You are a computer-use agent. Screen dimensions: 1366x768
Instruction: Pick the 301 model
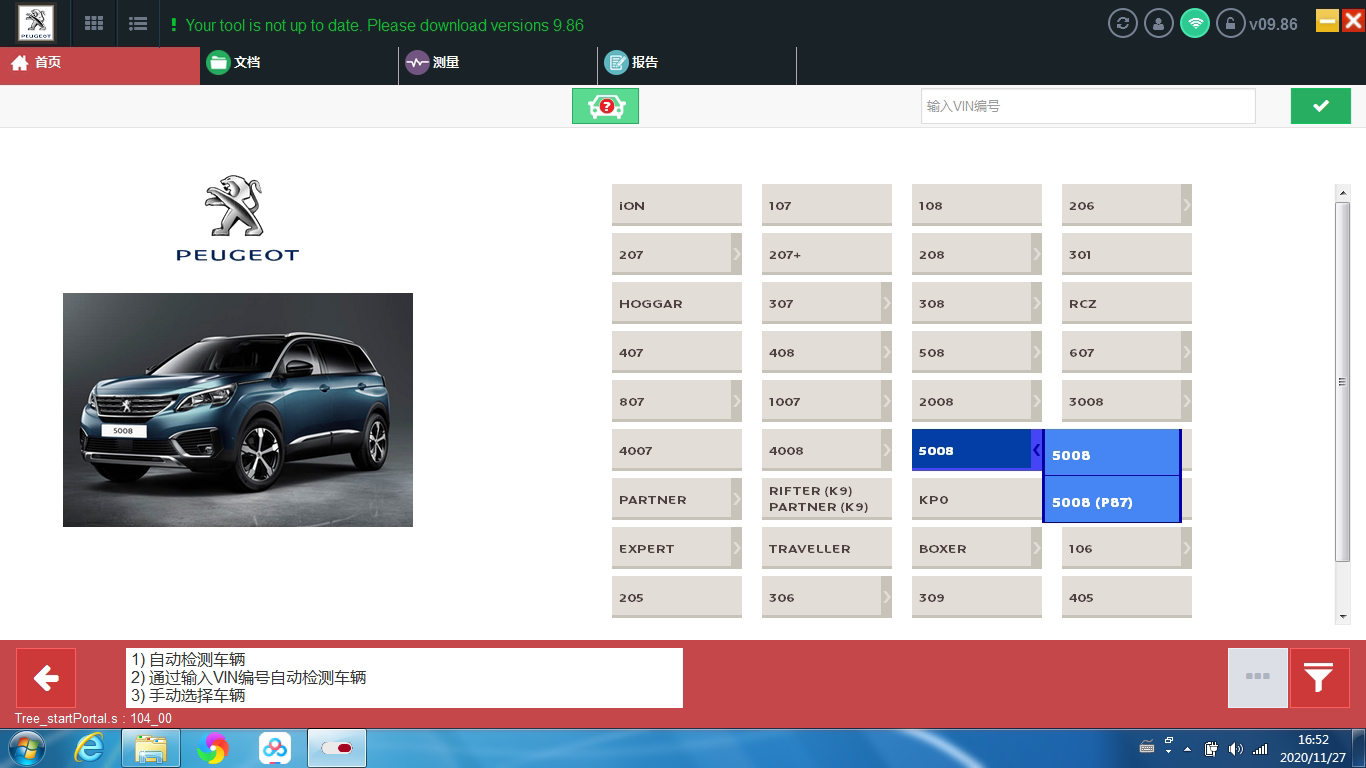coord(1127,254)
